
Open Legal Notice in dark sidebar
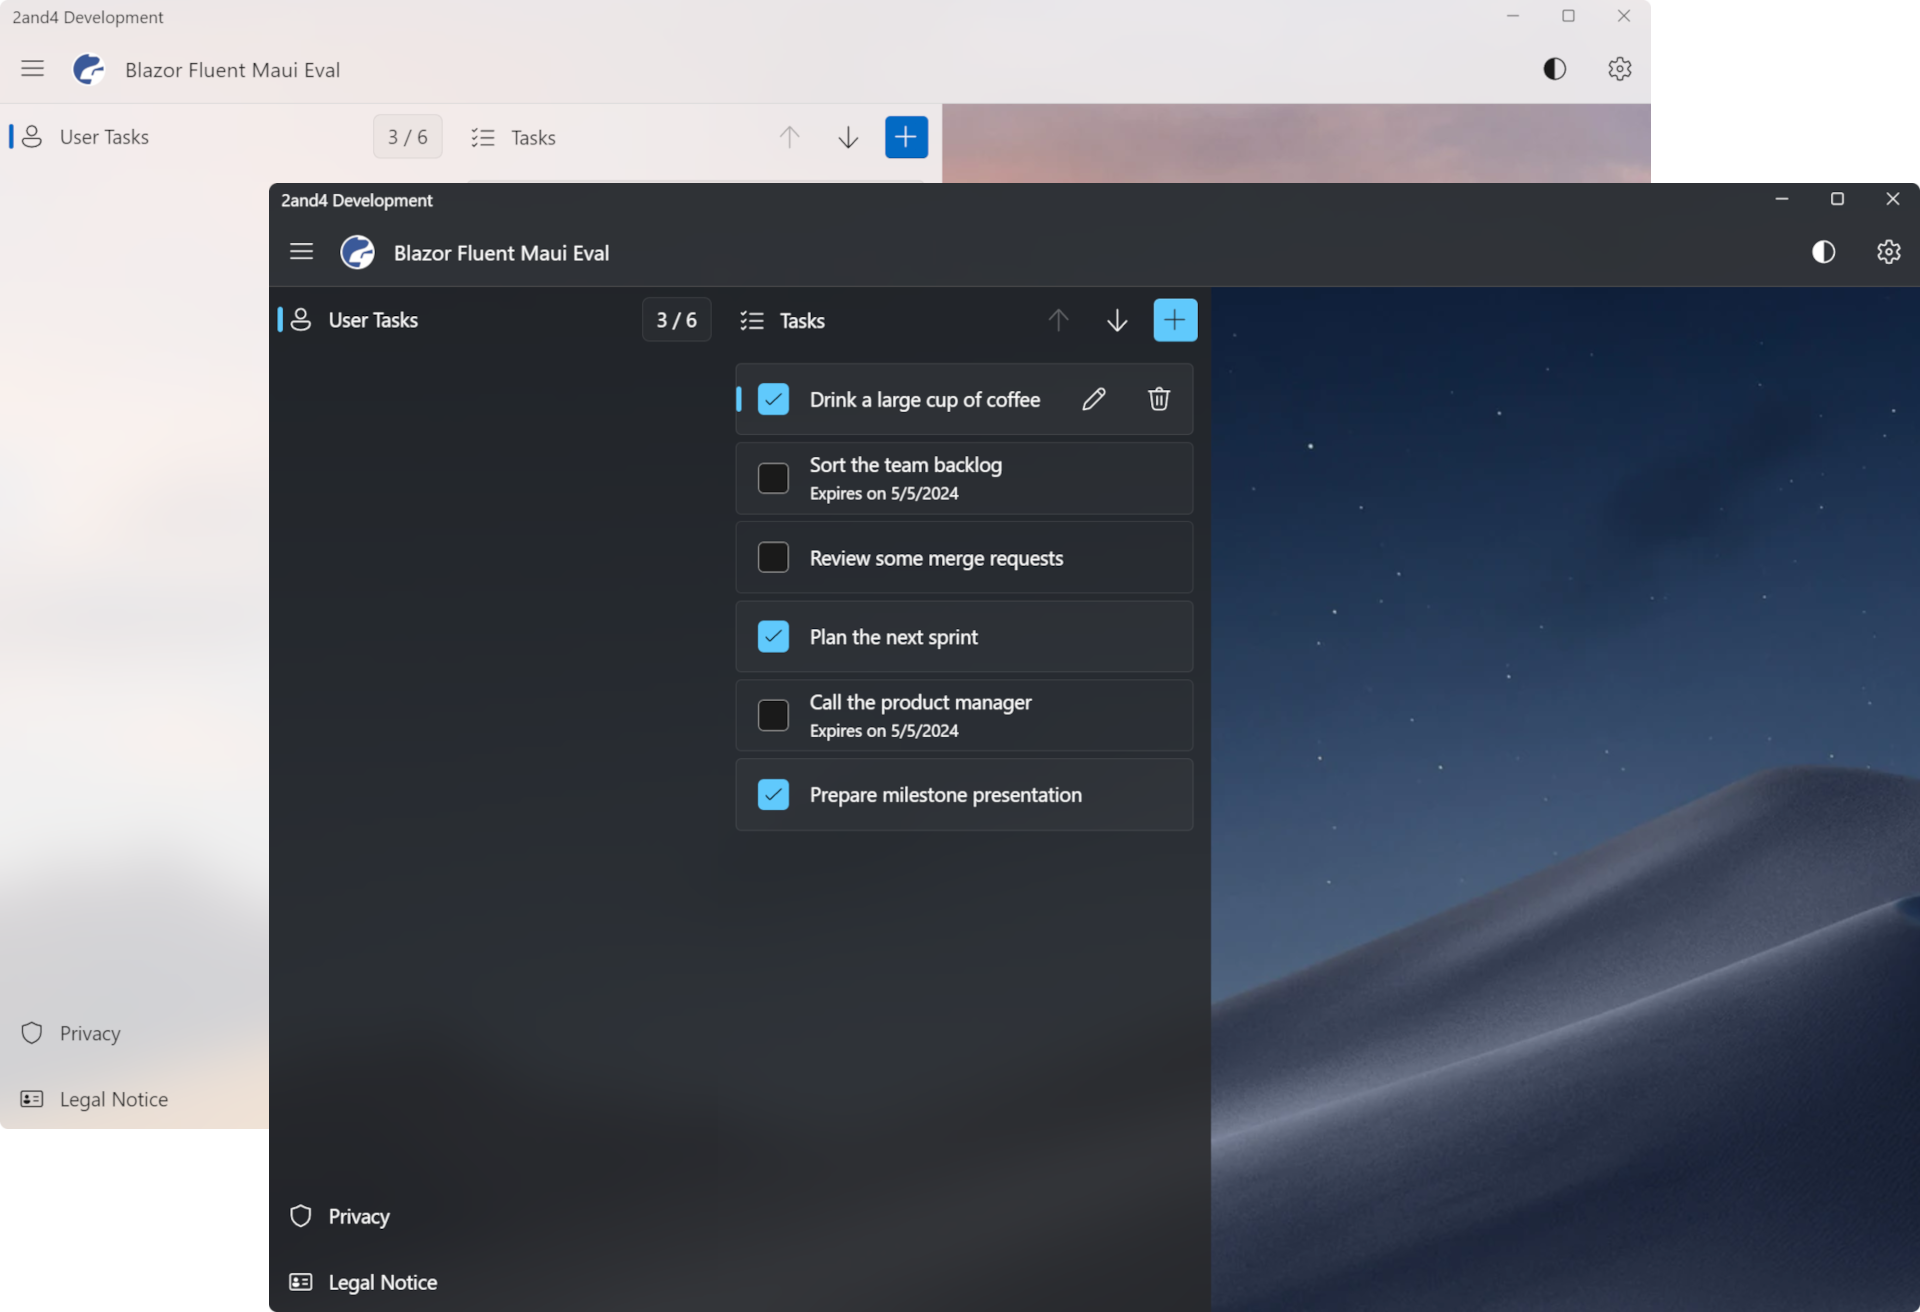coord(382,1282)
